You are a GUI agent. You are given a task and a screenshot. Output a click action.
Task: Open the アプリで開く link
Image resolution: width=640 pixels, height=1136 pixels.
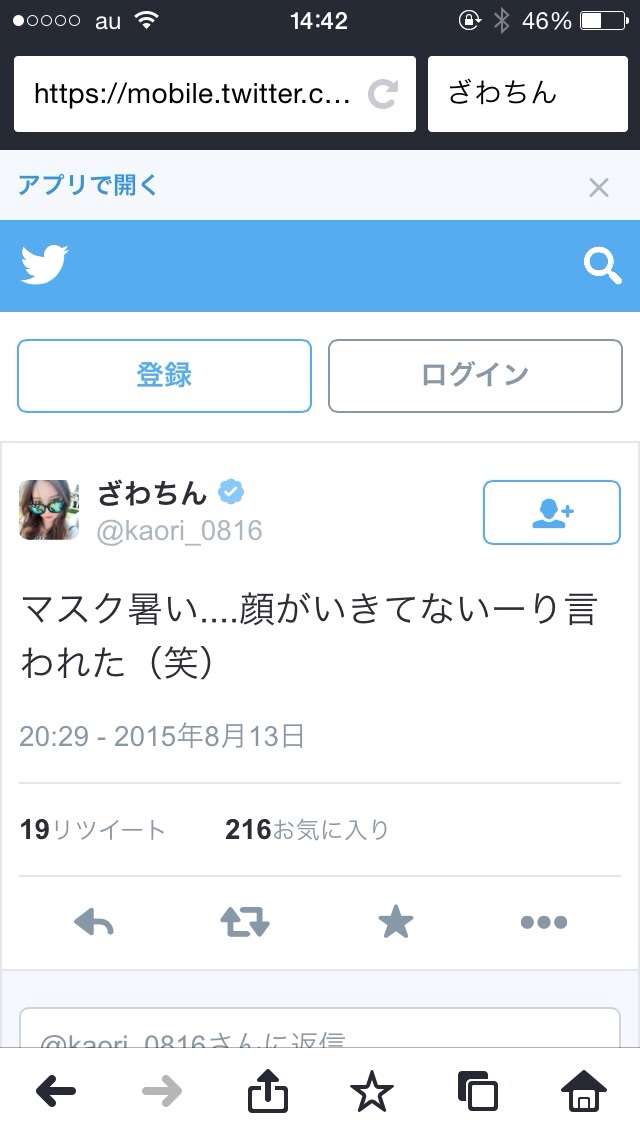tap(88, 185)
